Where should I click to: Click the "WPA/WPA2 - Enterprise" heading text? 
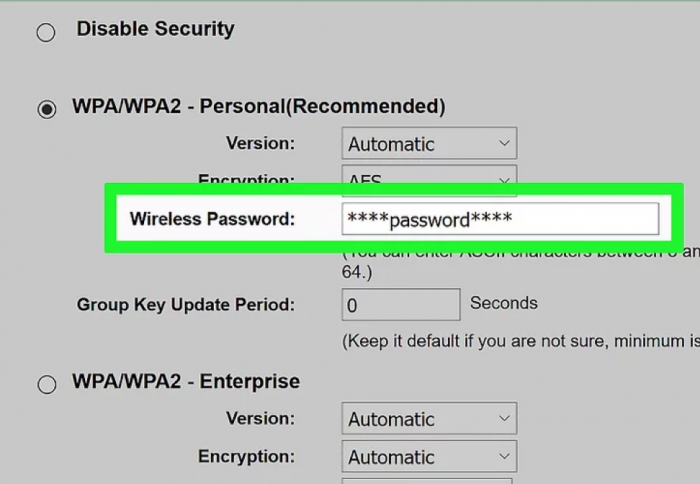[x=186, y=381]
